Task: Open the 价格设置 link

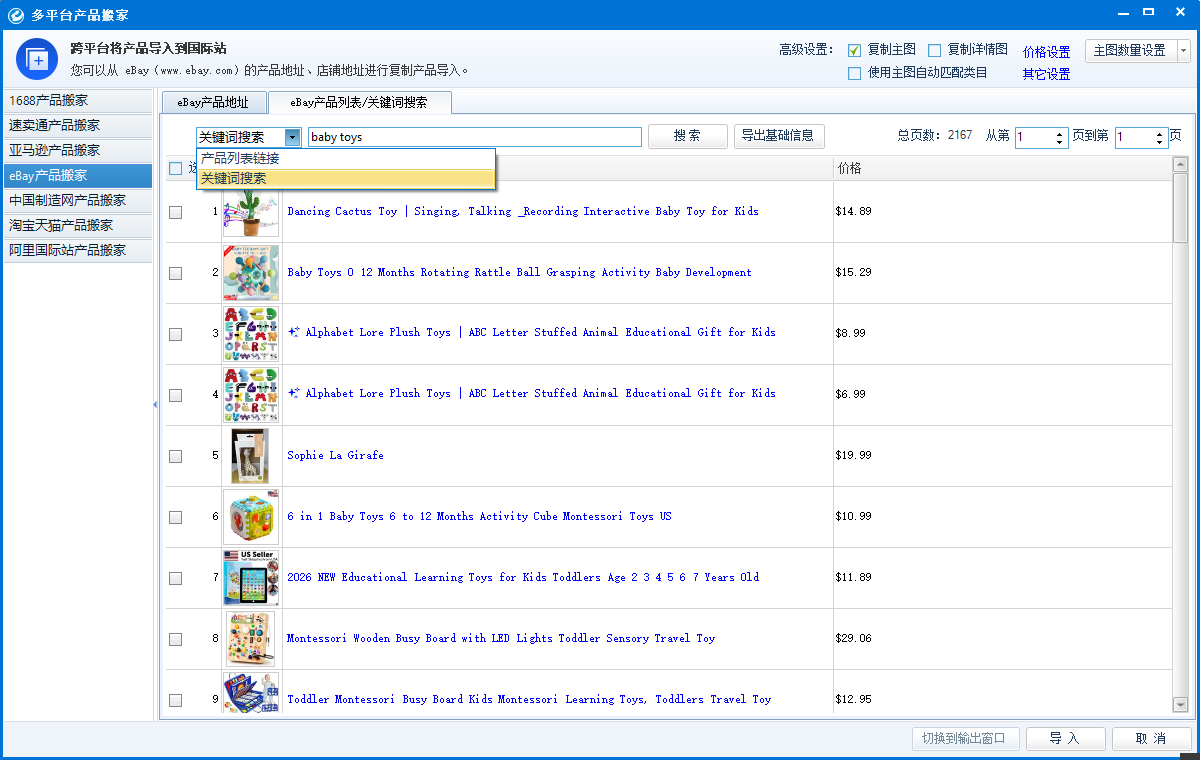Action: pos(1046,52)
